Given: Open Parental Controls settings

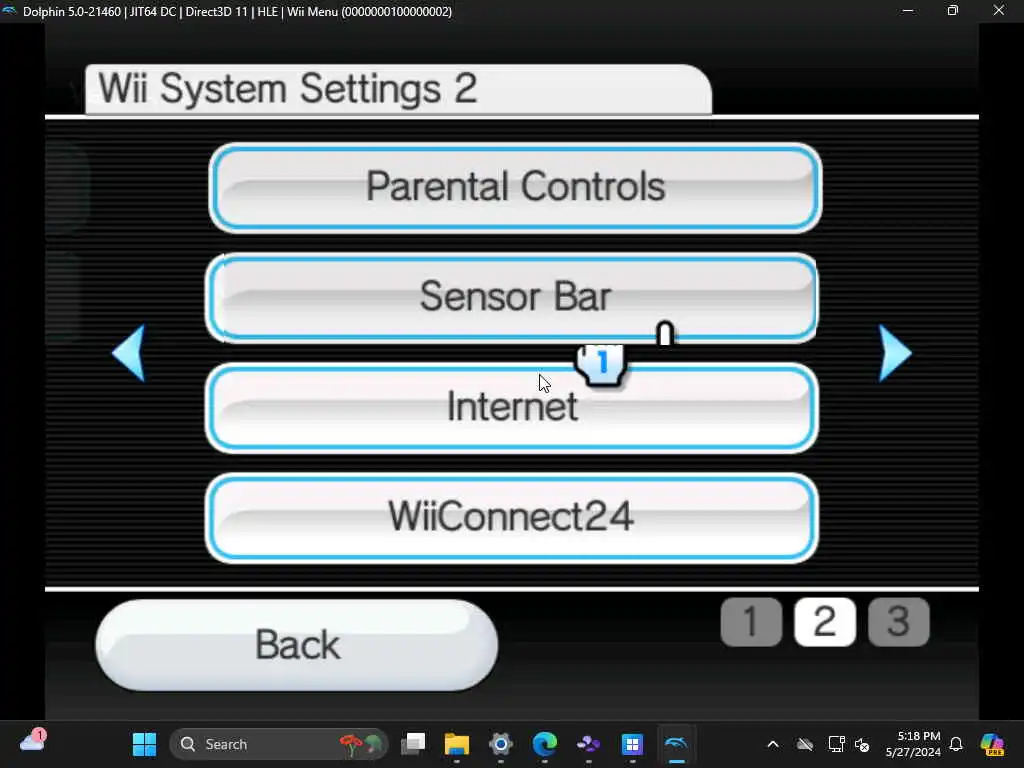Looking at the screenshot, I should pyautogui.click(x=515, y=188).
